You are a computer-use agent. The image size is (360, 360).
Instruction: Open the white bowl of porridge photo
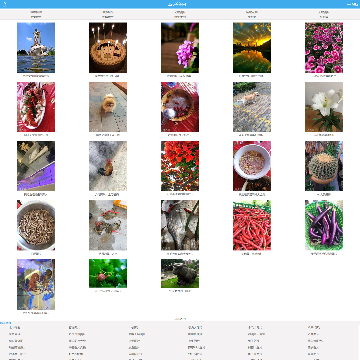click(x=252, y=166)
